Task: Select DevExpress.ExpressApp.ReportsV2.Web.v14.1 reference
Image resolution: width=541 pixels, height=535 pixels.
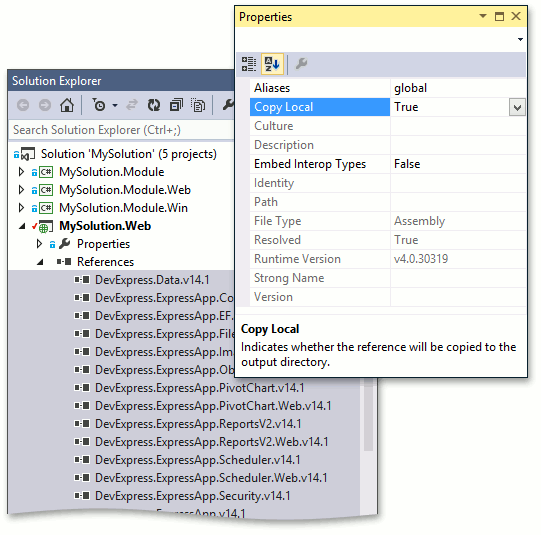Action: click(212, 442)
